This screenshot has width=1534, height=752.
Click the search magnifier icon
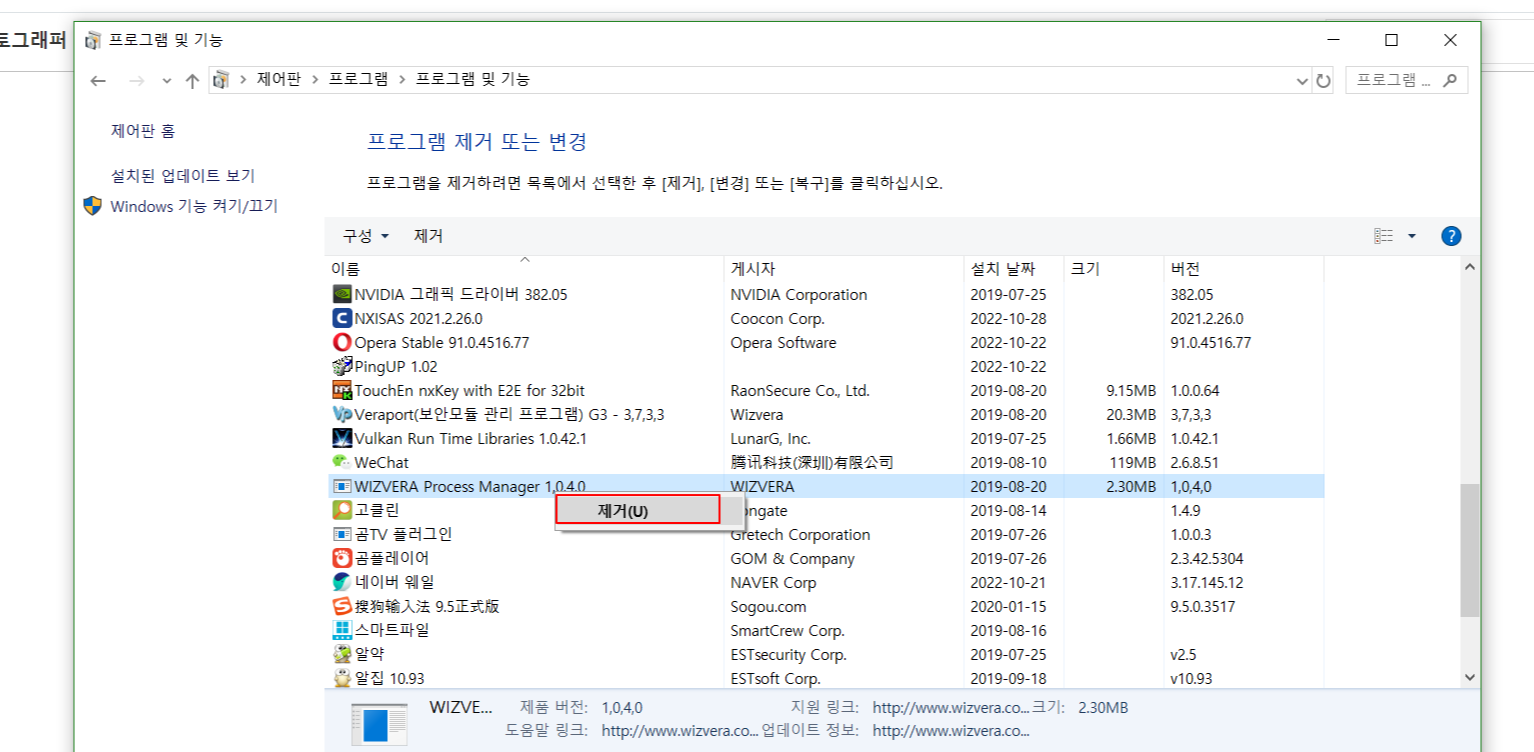pyautogui.click(x=1450, y=80)
